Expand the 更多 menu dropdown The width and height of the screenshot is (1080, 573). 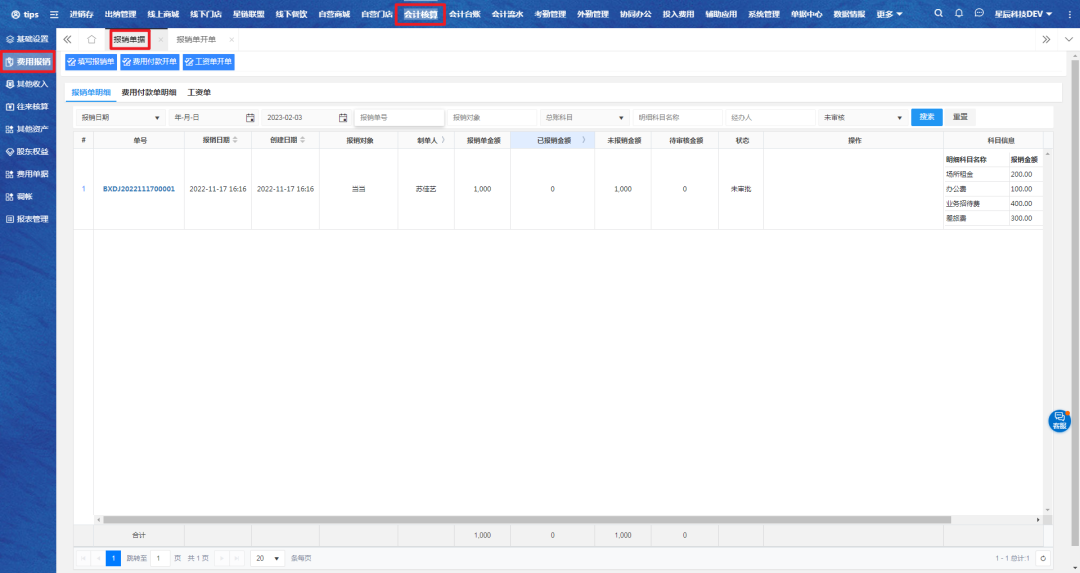pos(889,14)
